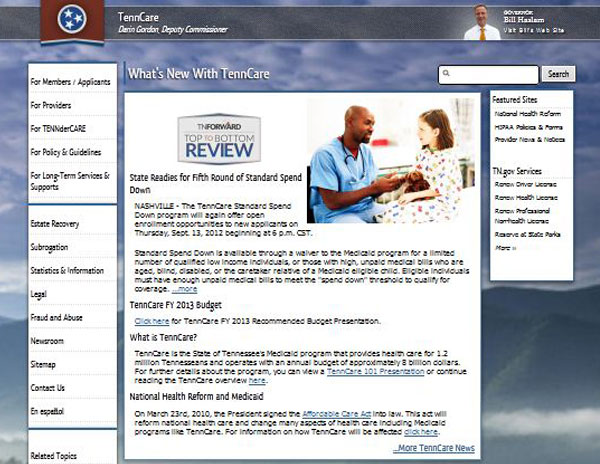The width and height of the screenshot is (600, 464).
Task: Open Provider News & Notices link
Action: pos(530,140)
